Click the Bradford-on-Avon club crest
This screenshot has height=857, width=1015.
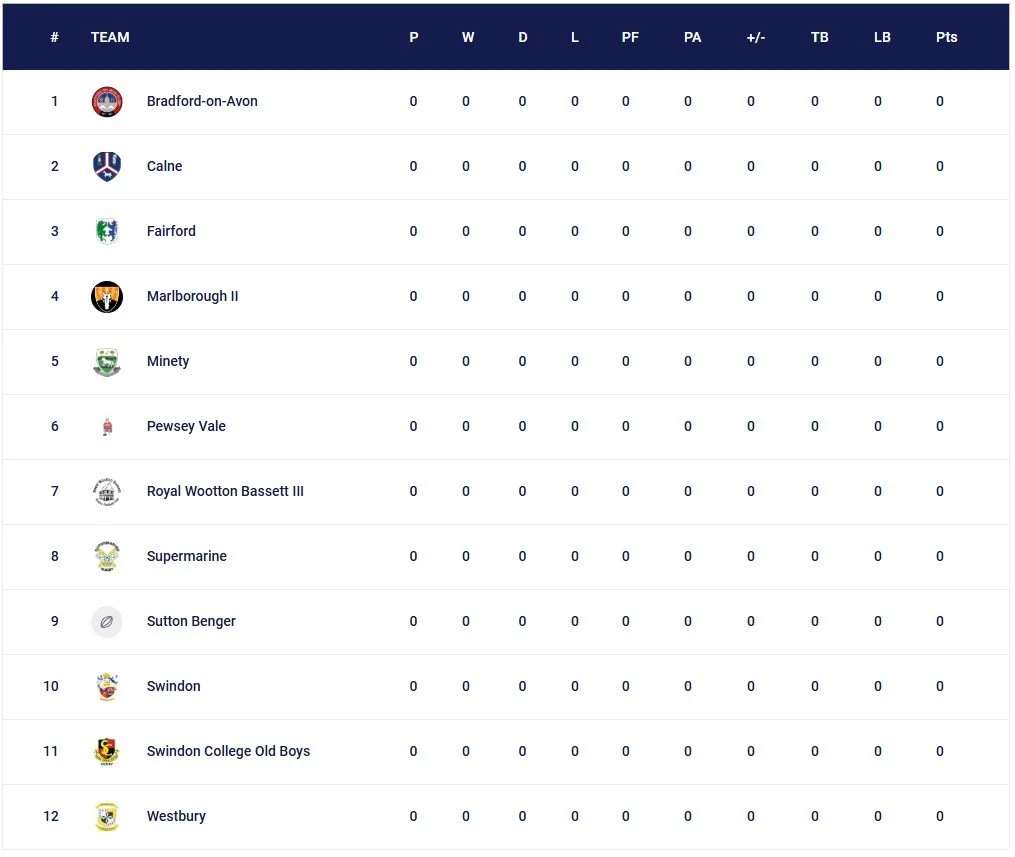[107, 102]
